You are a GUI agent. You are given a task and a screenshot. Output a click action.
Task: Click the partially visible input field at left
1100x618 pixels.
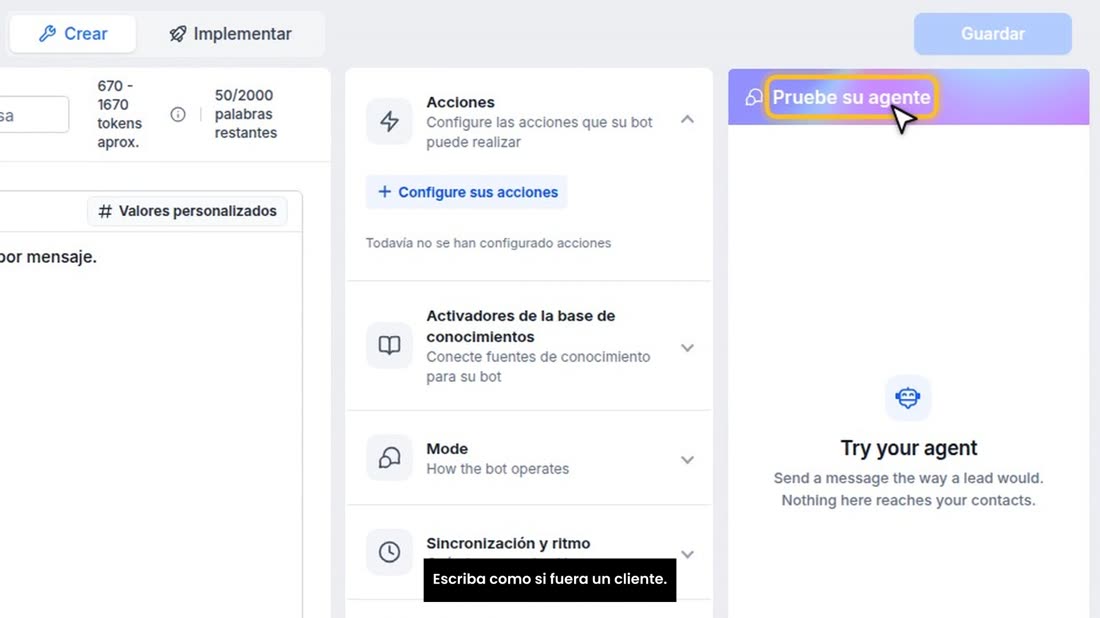click(34, 115)
